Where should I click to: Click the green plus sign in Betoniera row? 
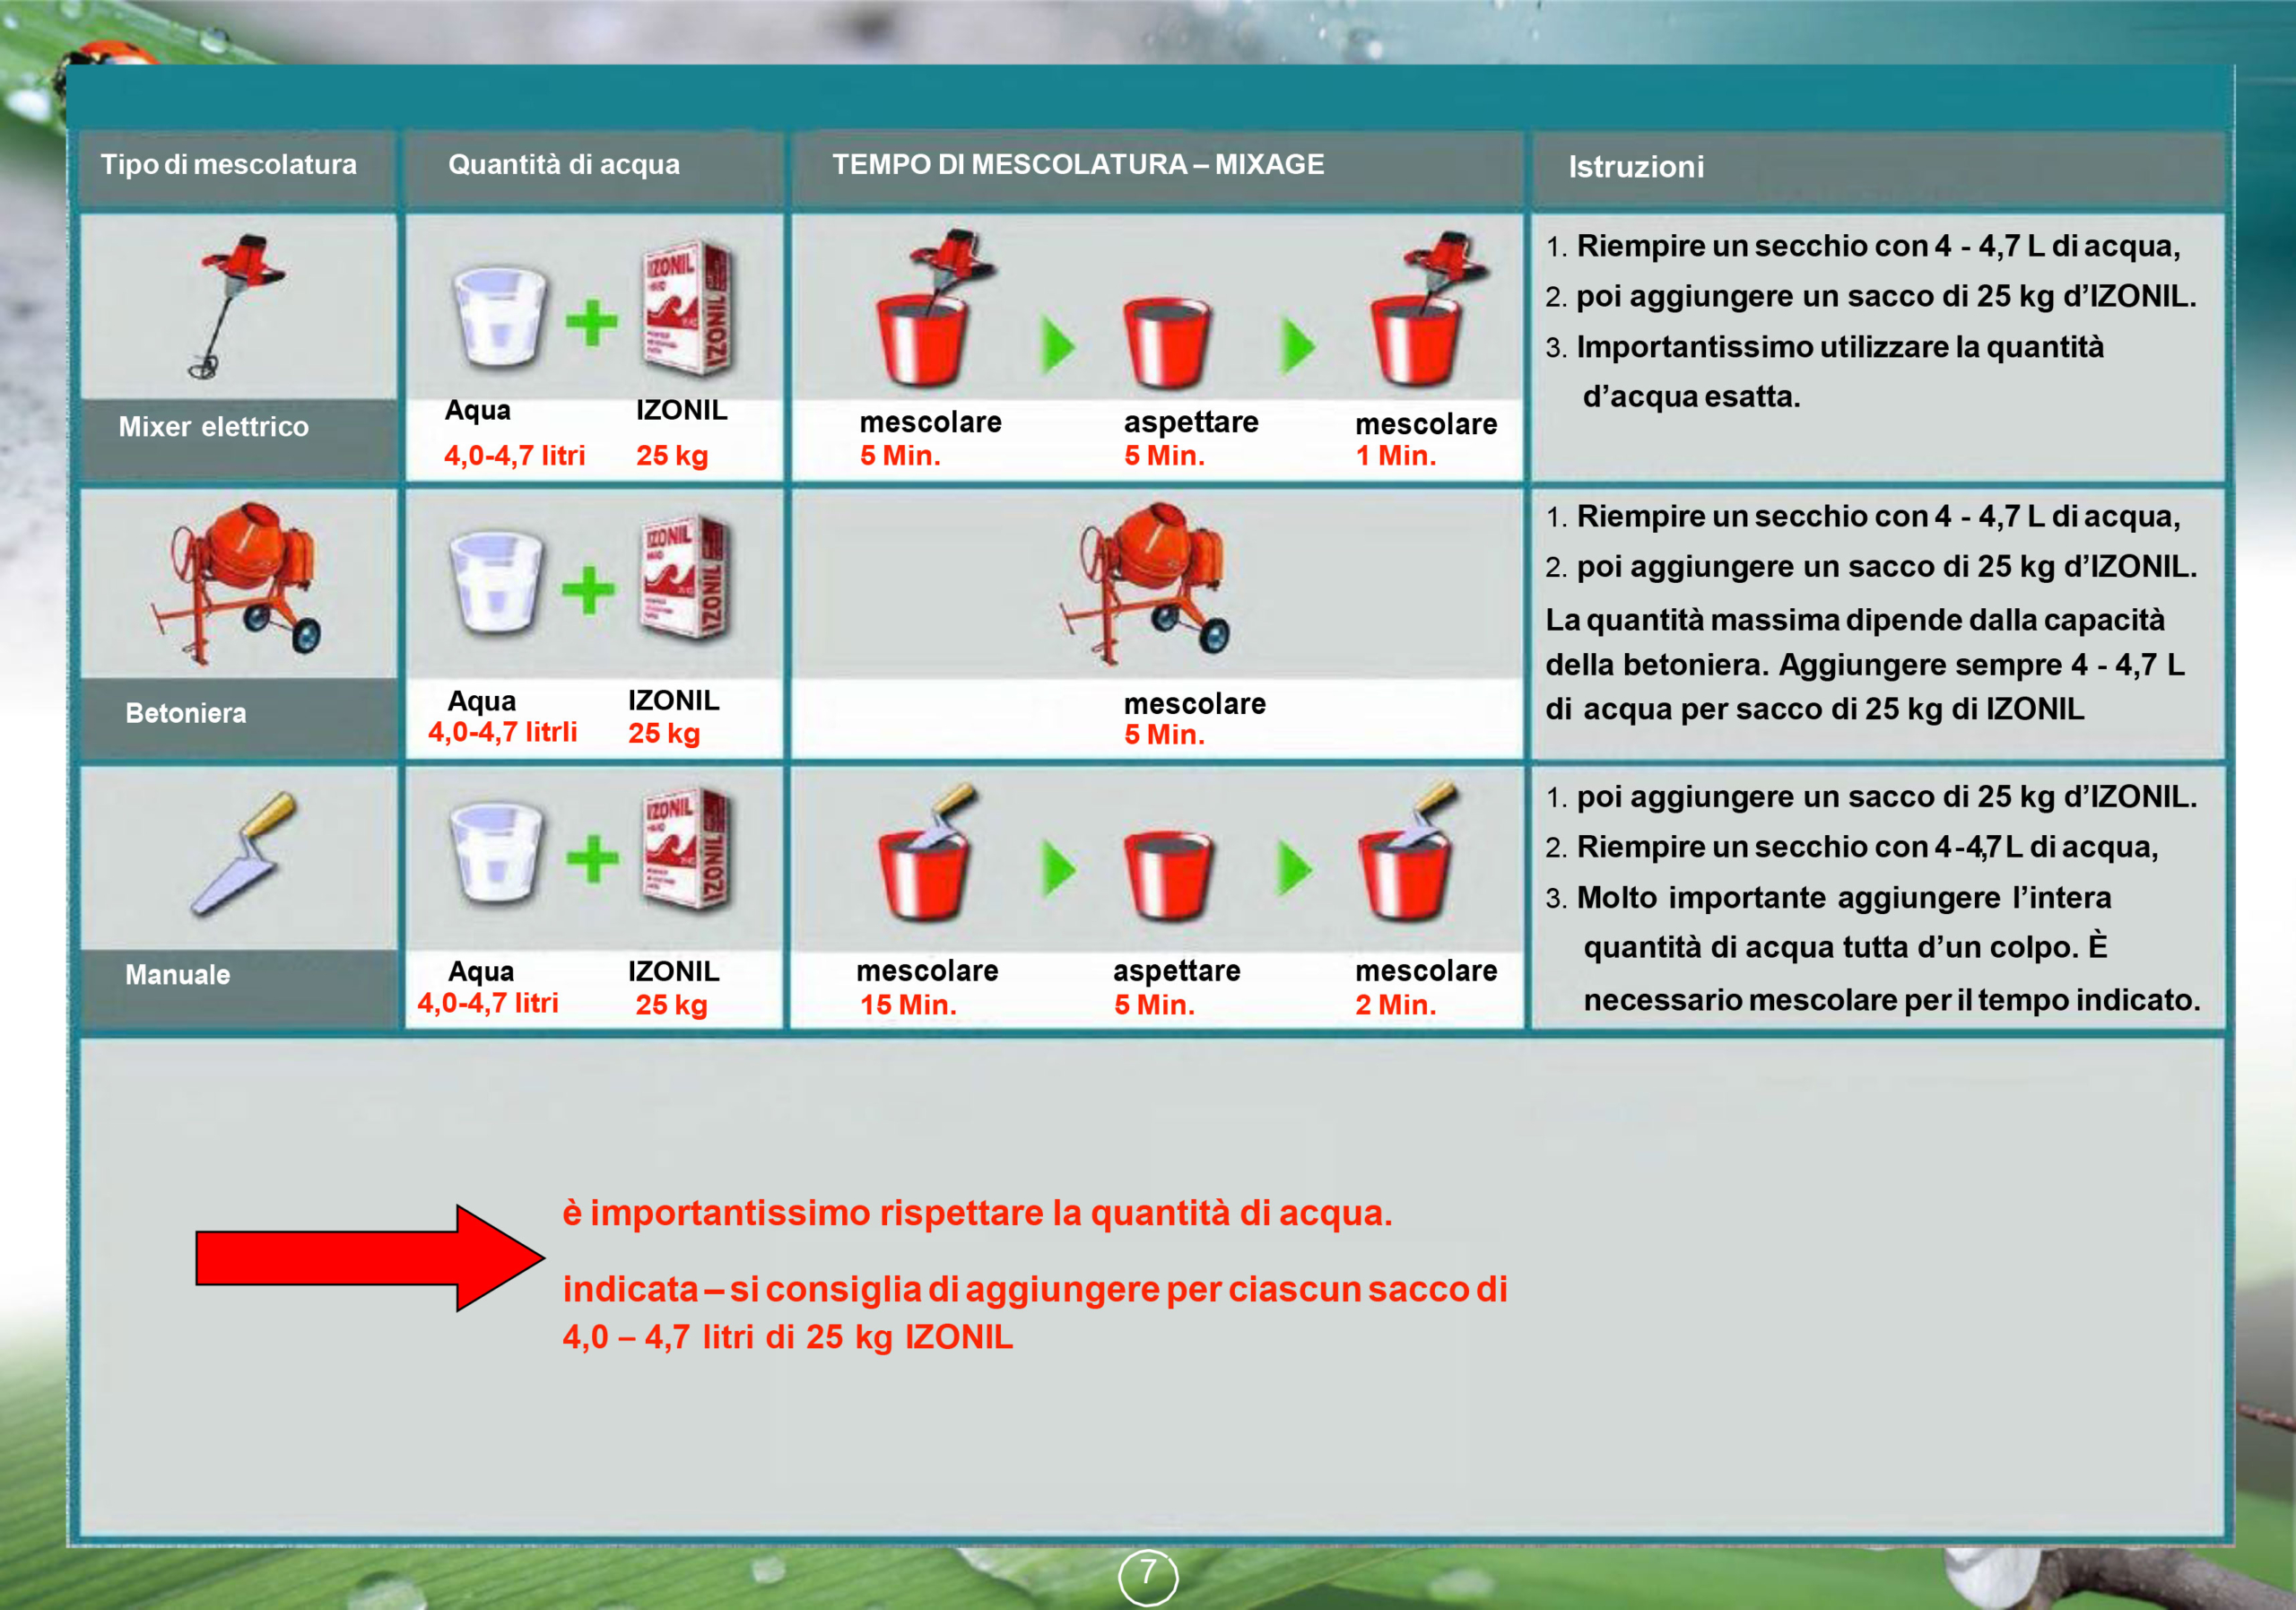588,590
